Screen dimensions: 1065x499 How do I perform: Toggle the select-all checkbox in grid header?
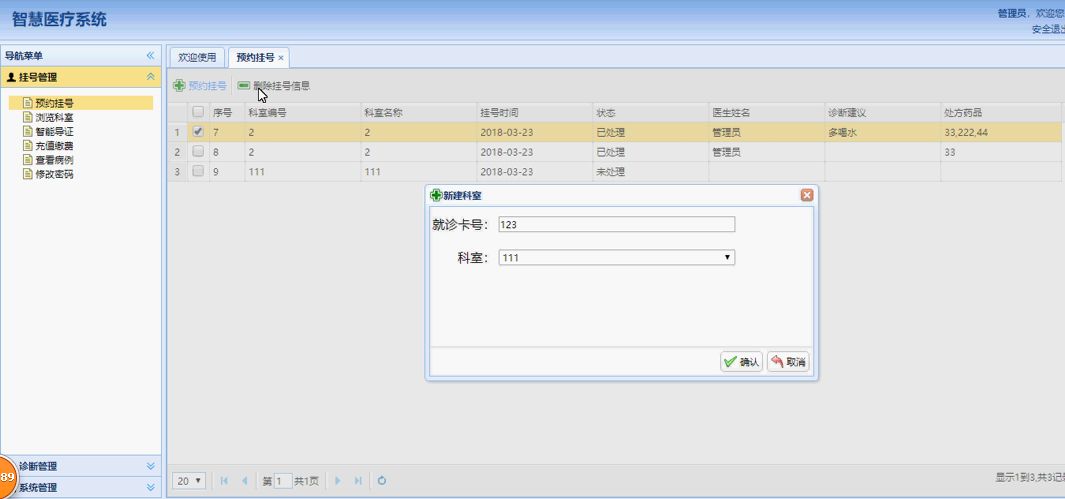tap(198, 112)
